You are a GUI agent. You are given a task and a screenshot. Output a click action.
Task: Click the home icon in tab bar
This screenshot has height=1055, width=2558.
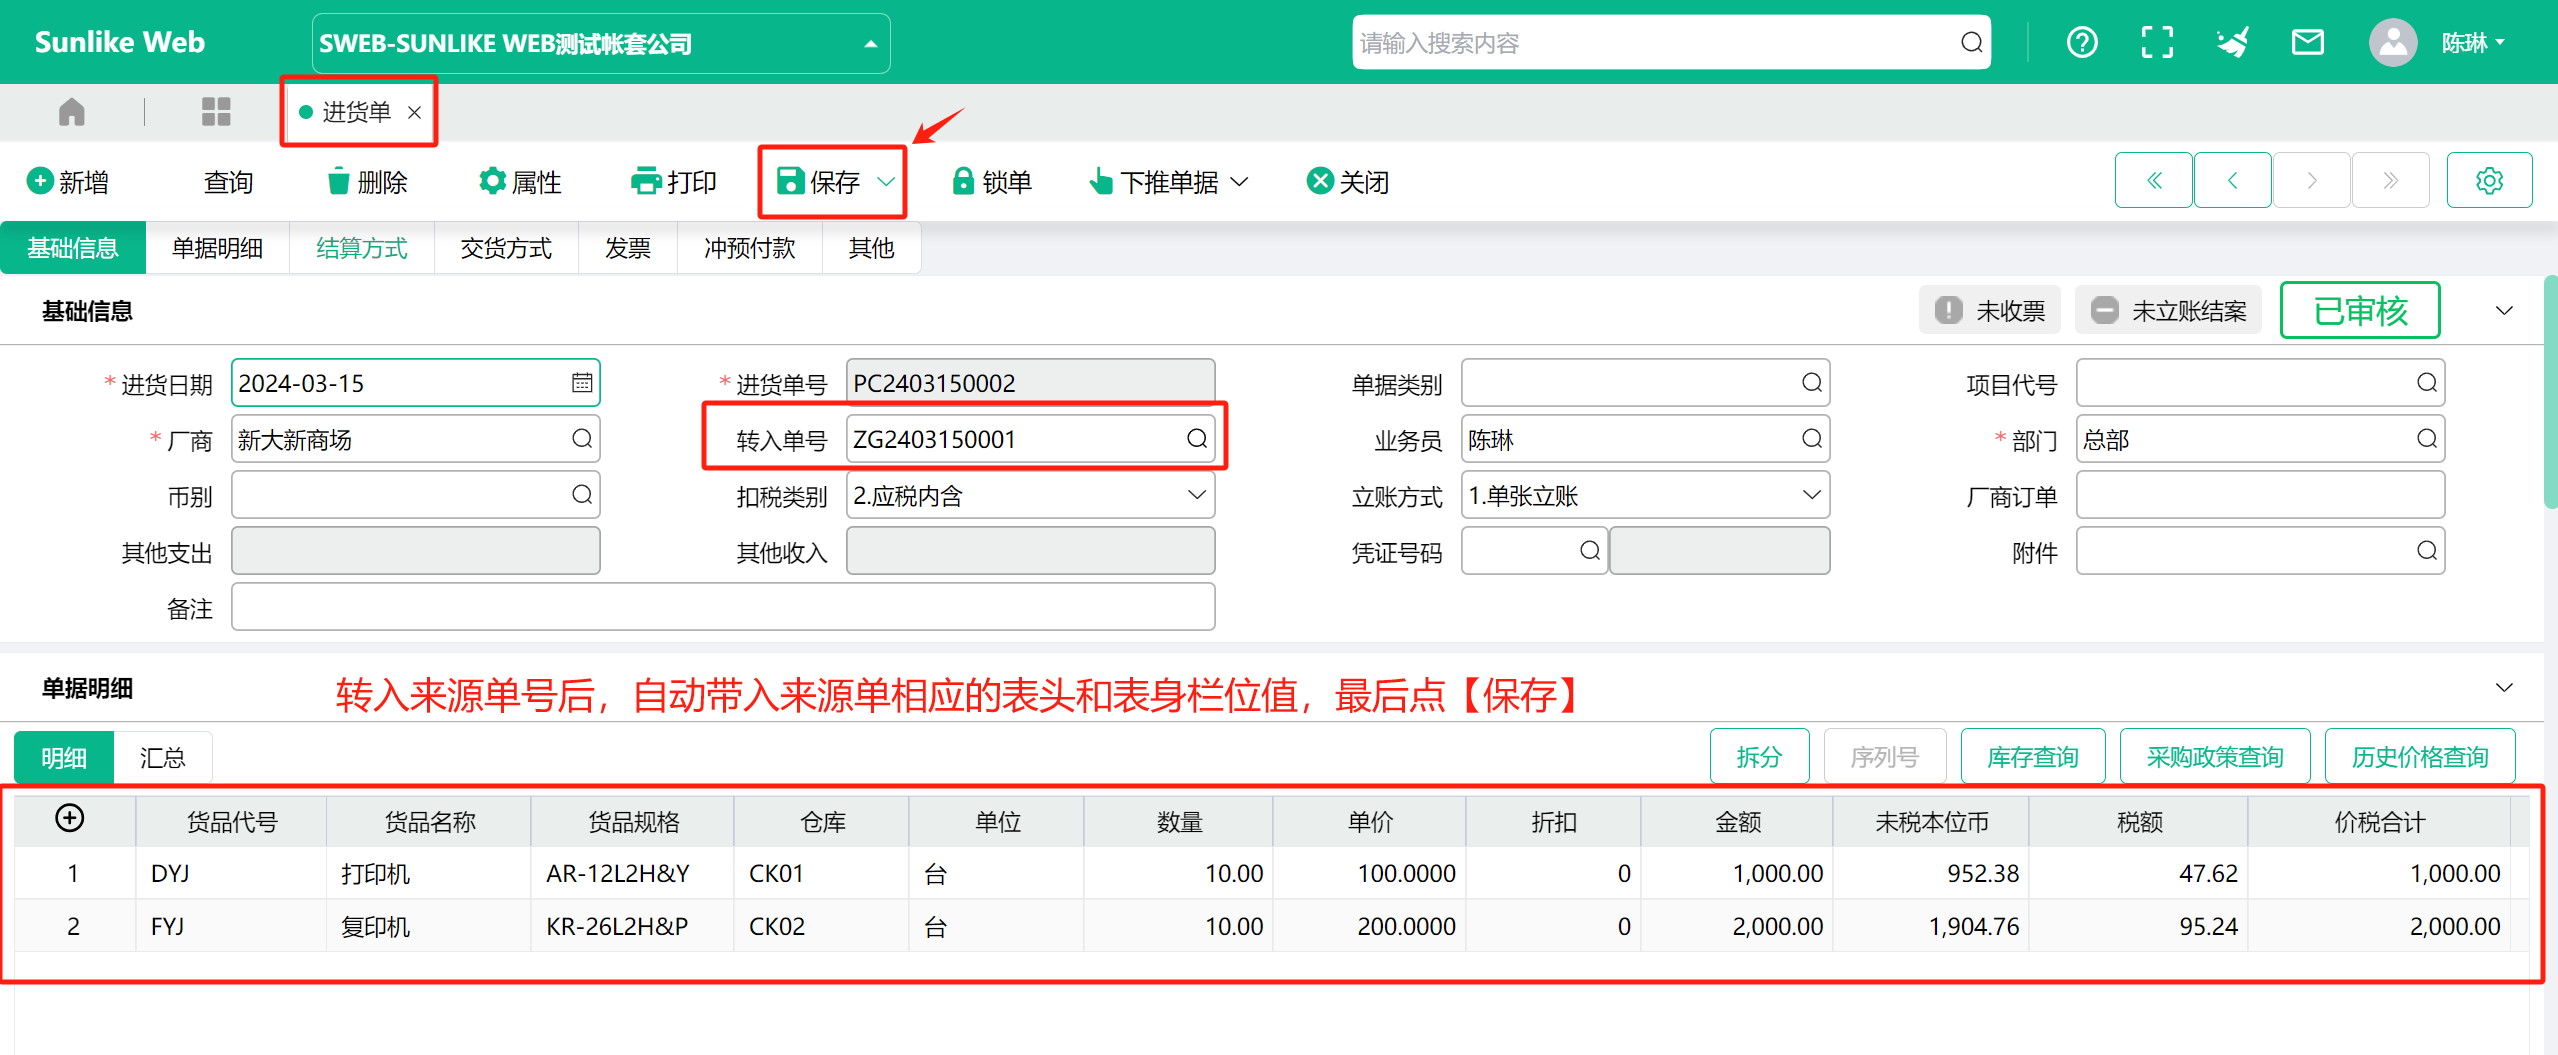point(72,112)
